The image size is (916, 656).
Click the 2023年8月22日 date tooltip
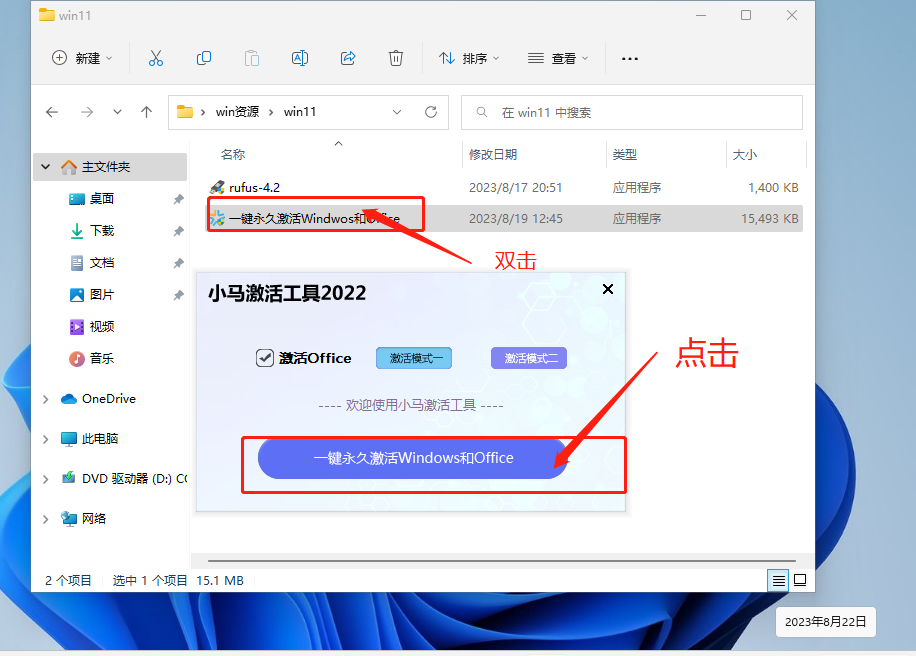point(825,622)
